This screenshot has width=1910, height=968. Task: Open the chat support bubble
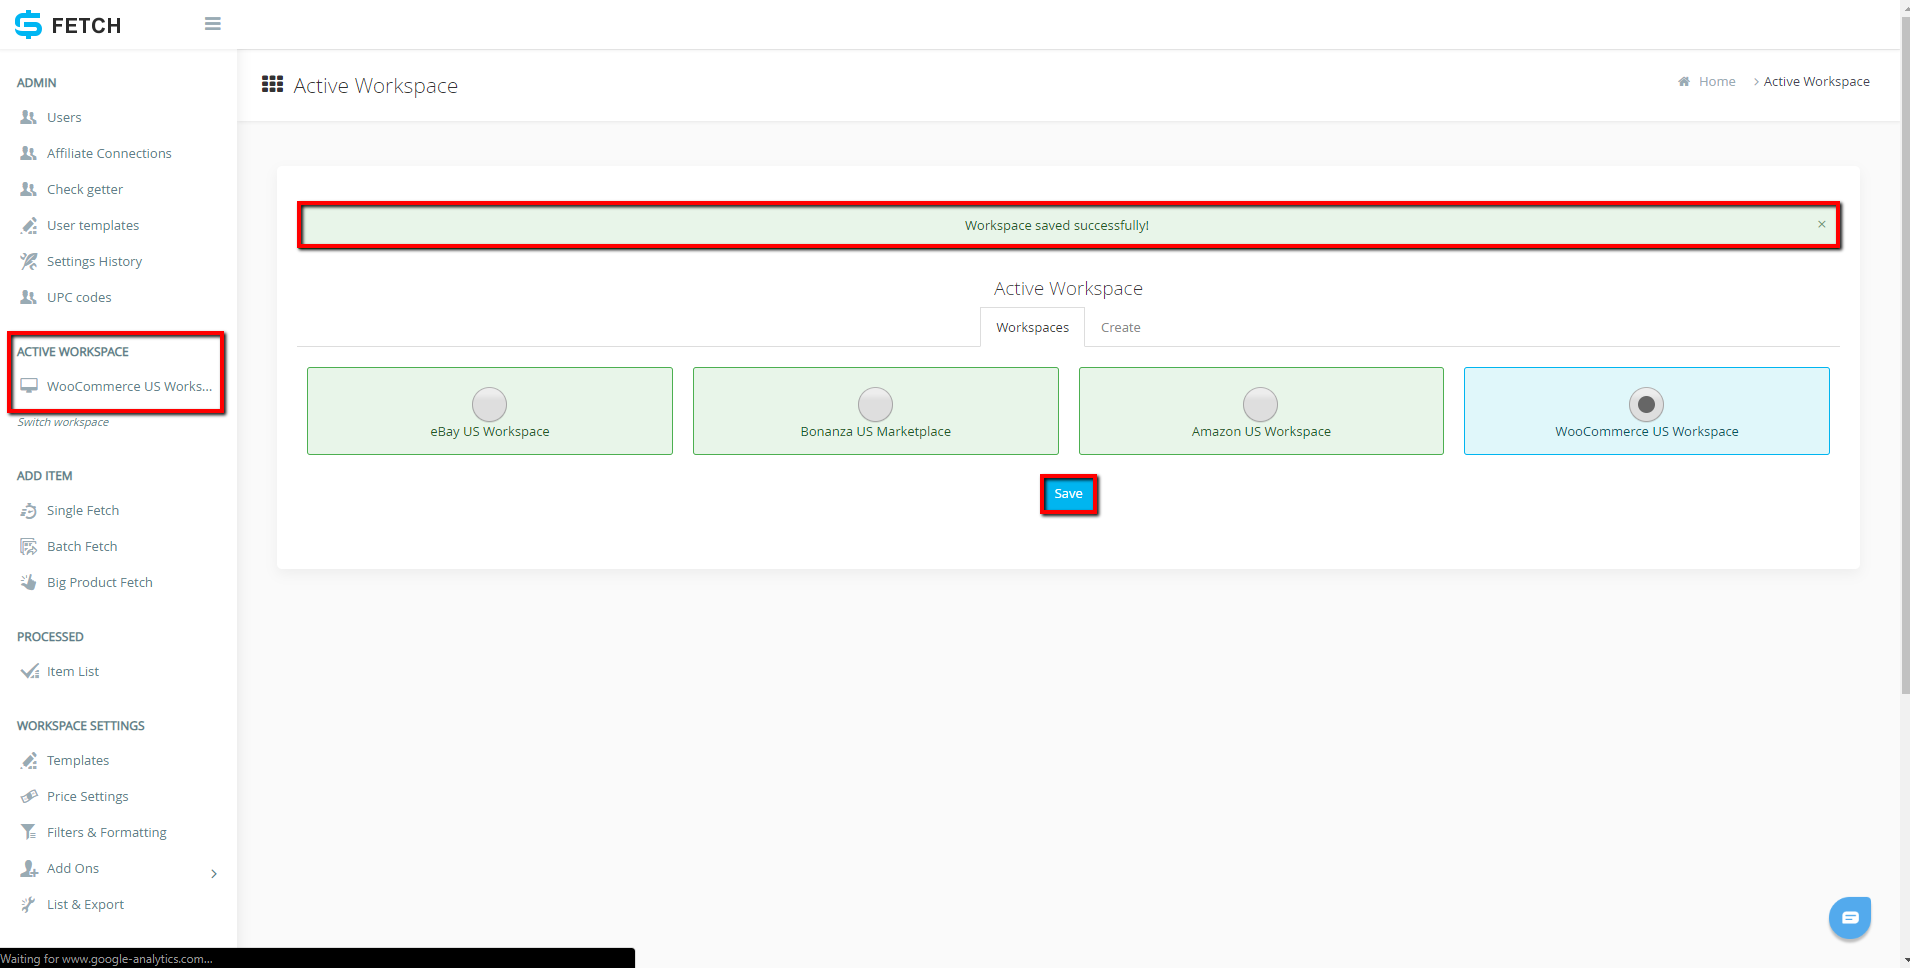tap(1850, 917)
